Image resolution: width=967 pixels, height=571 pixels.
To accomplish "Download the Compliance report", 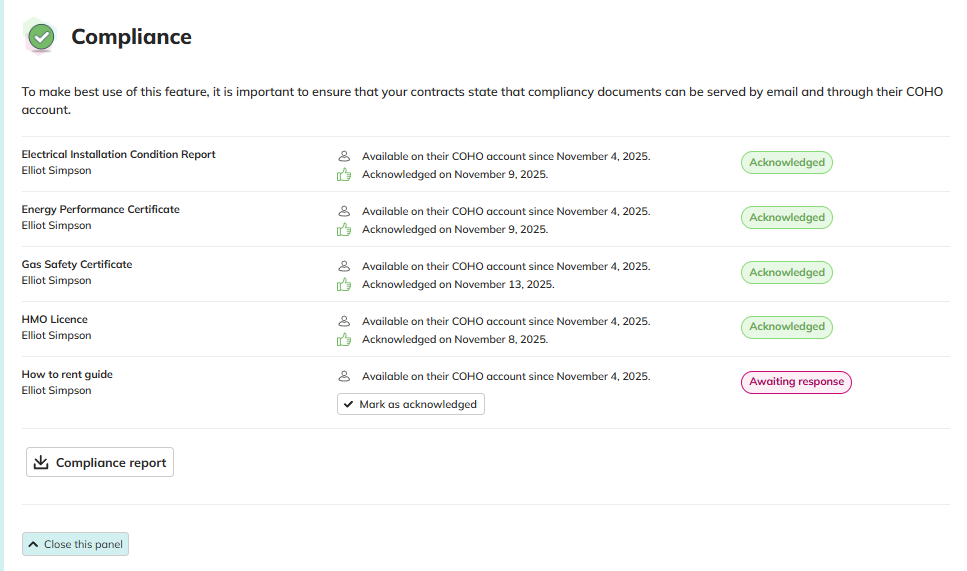I will 100,463.
